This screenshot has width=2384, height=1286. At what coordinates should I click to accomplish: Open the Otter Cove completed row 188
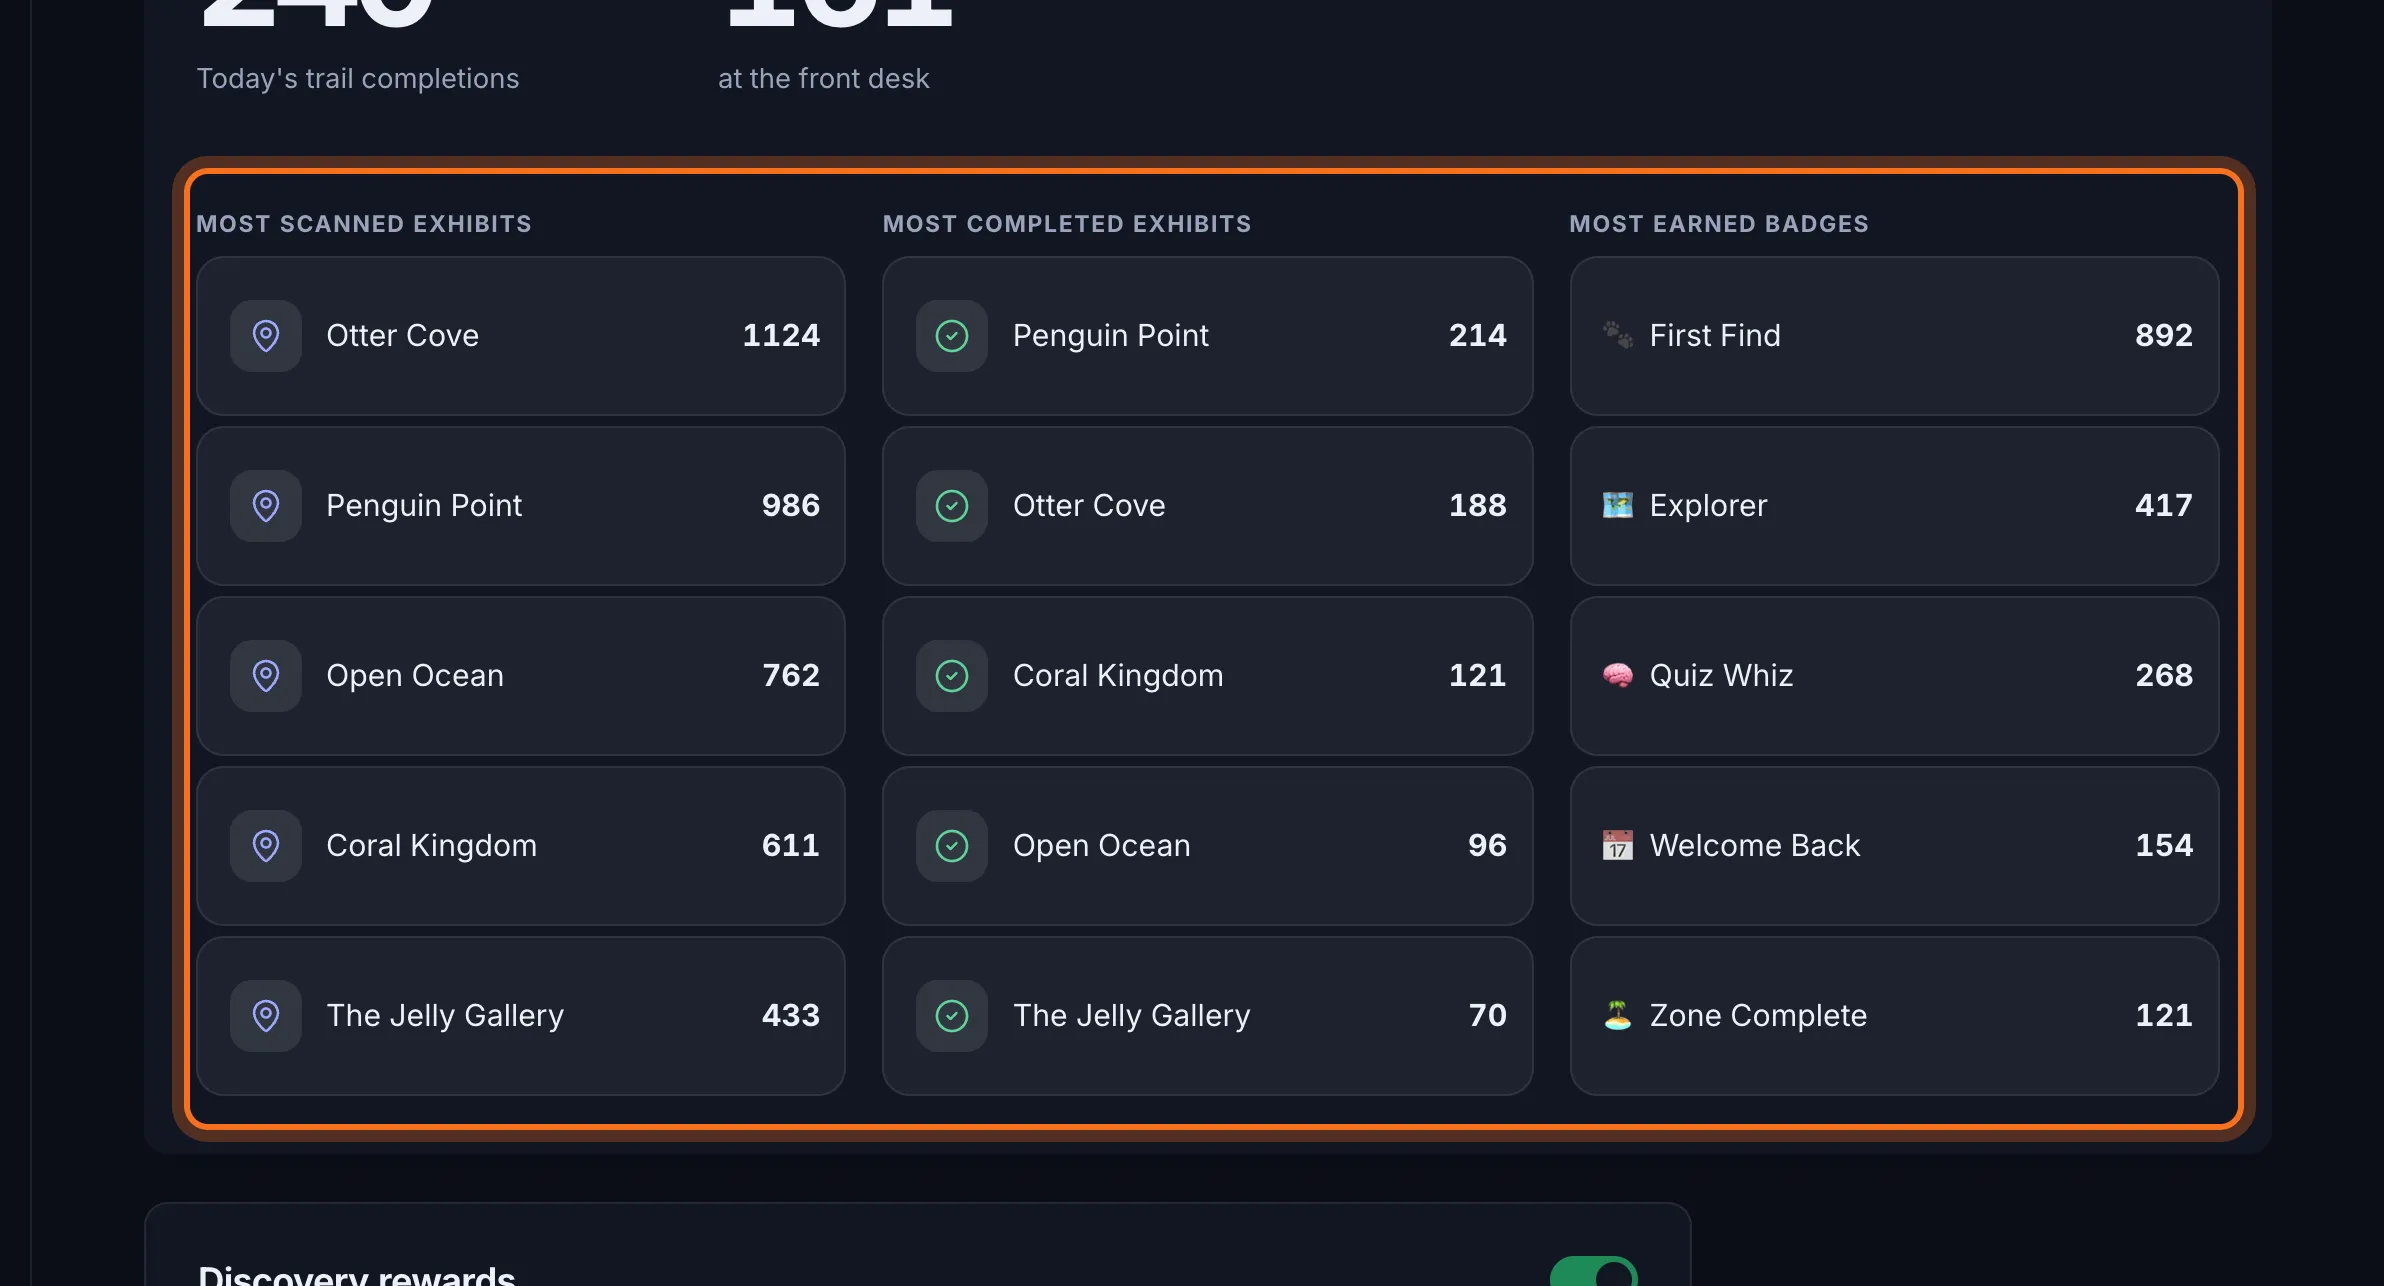[x=1207, y=506]
